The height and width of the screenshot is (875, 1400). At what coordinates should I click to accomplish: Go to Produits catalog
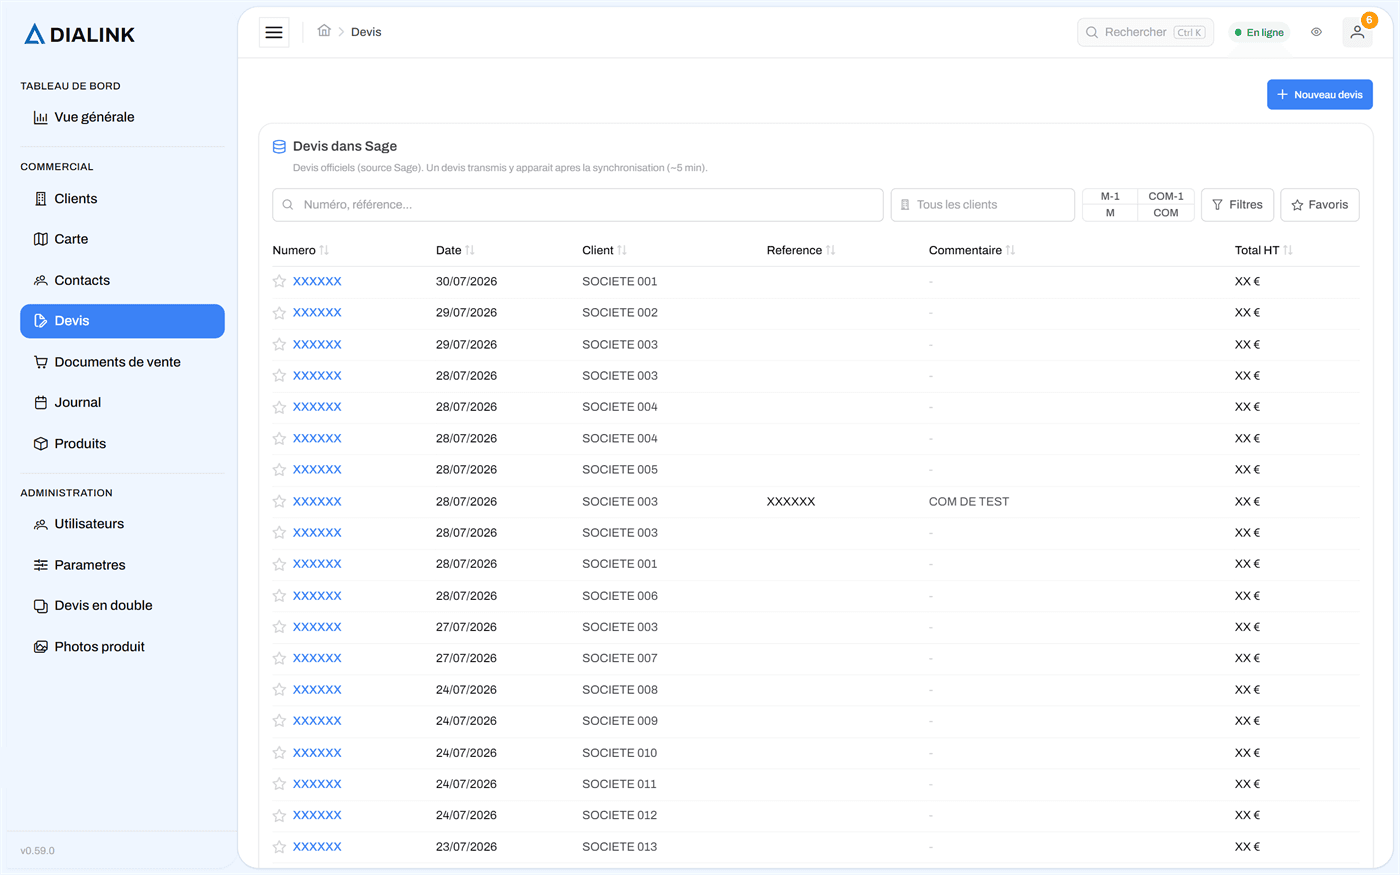[122, 444]
